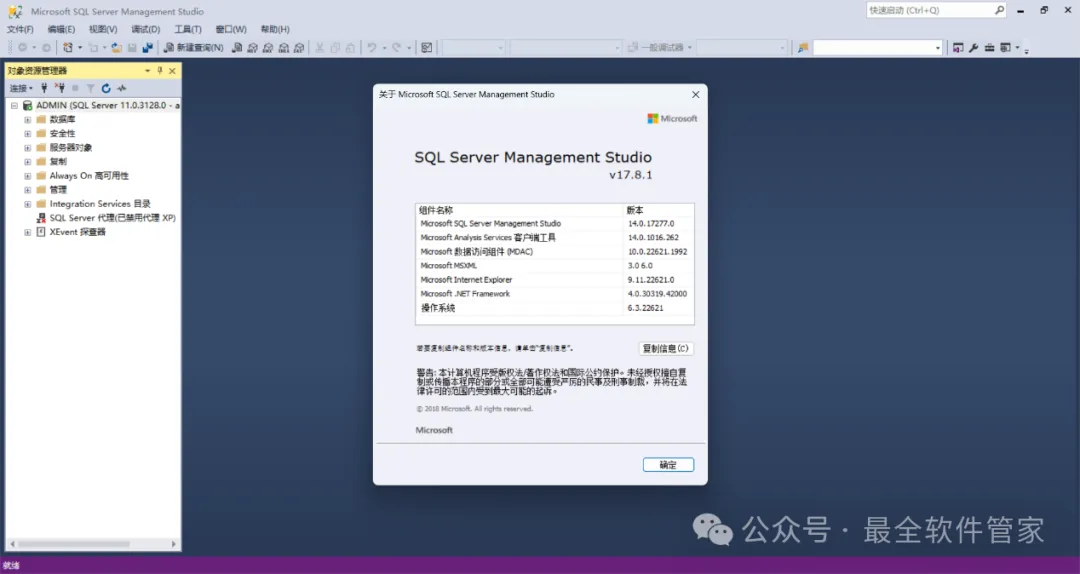The height and width of the screenshot is (574, 1080).
Task: Click the Object Explorer scroll right arrow
Action: pyautogui.click(x=174, y=544)
